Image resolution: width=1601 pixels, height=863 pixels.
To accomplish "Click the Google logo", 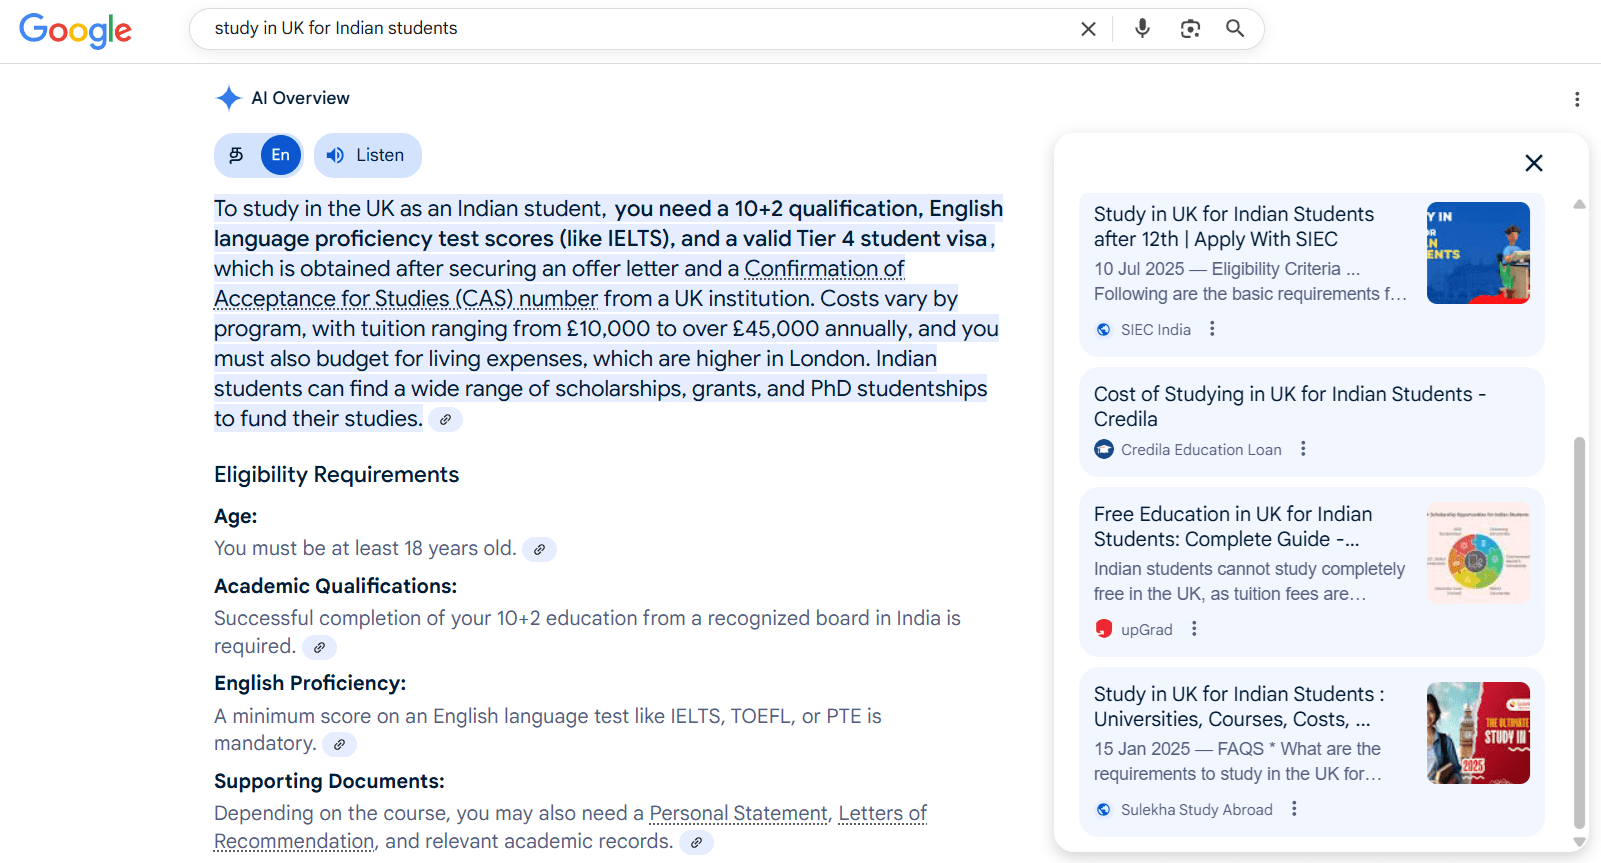I will coord(75,30).
